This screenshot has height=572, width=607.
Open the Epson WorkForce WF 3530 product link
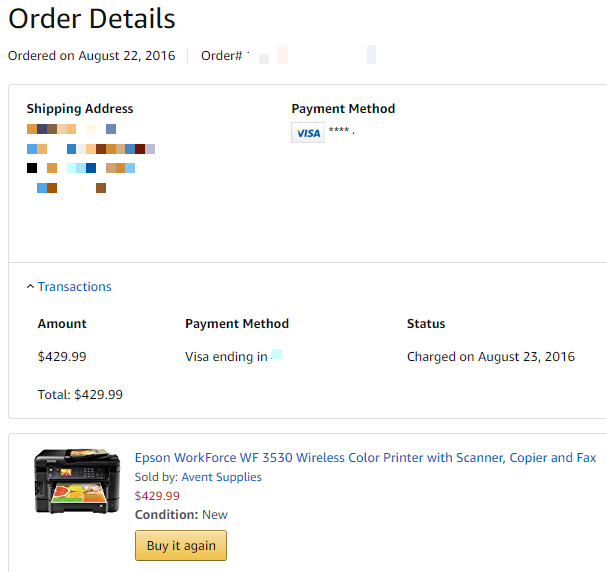click(365, 457)
